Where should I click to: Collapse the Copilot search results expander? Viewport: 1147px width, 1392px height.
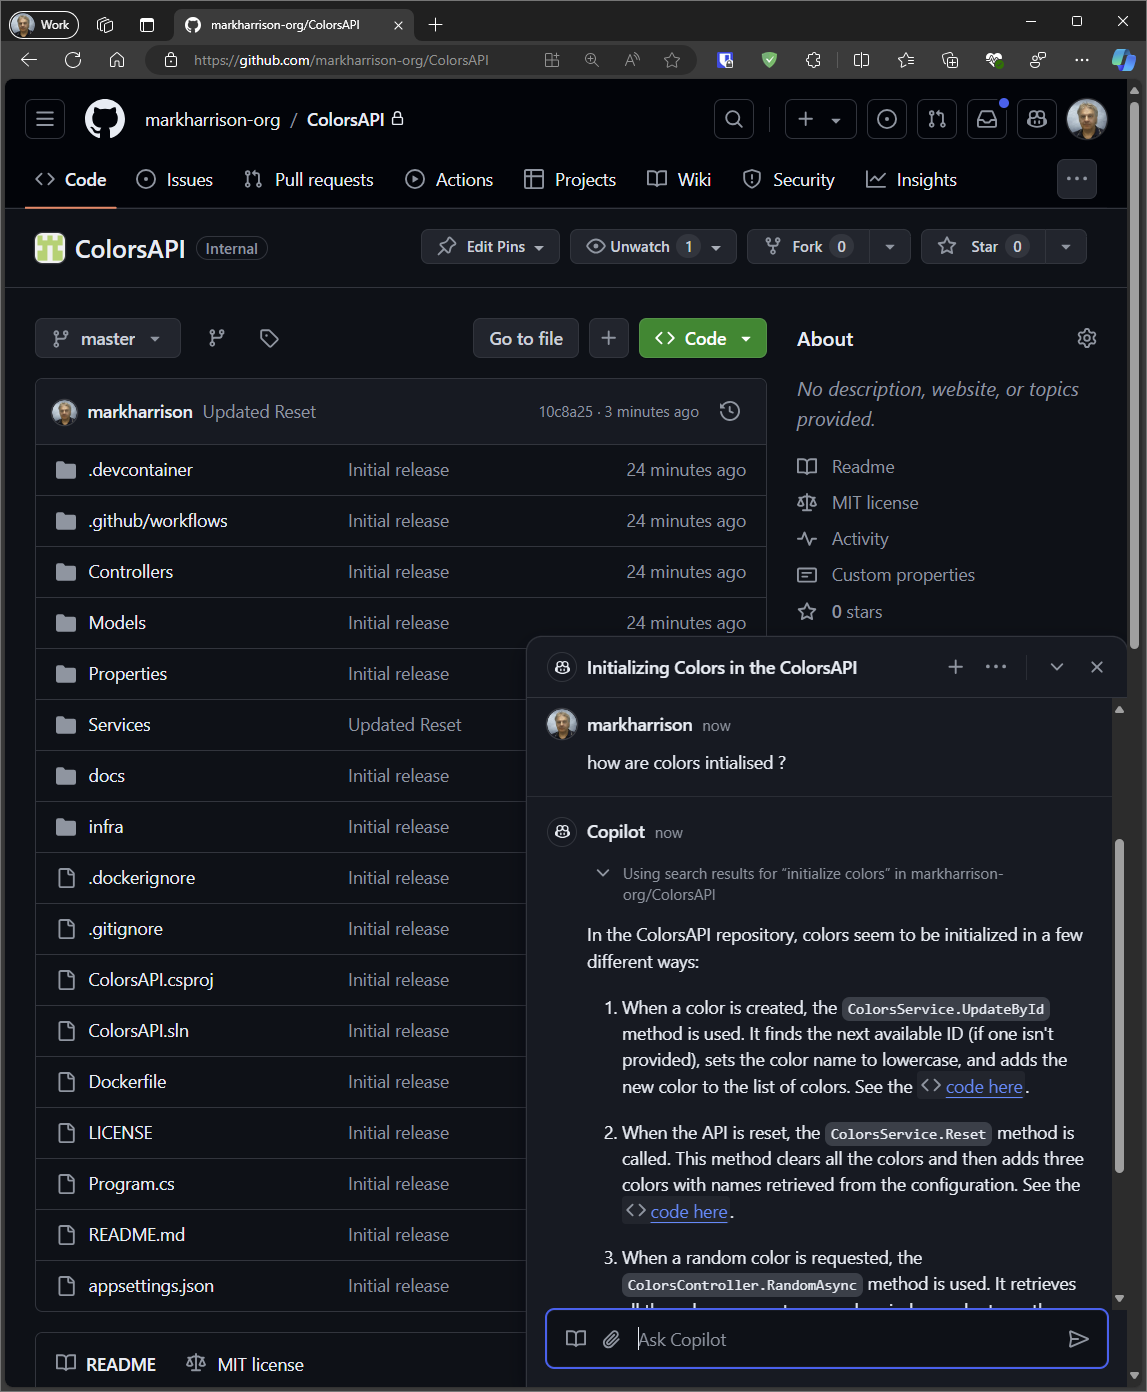click(x=603, y=873)
